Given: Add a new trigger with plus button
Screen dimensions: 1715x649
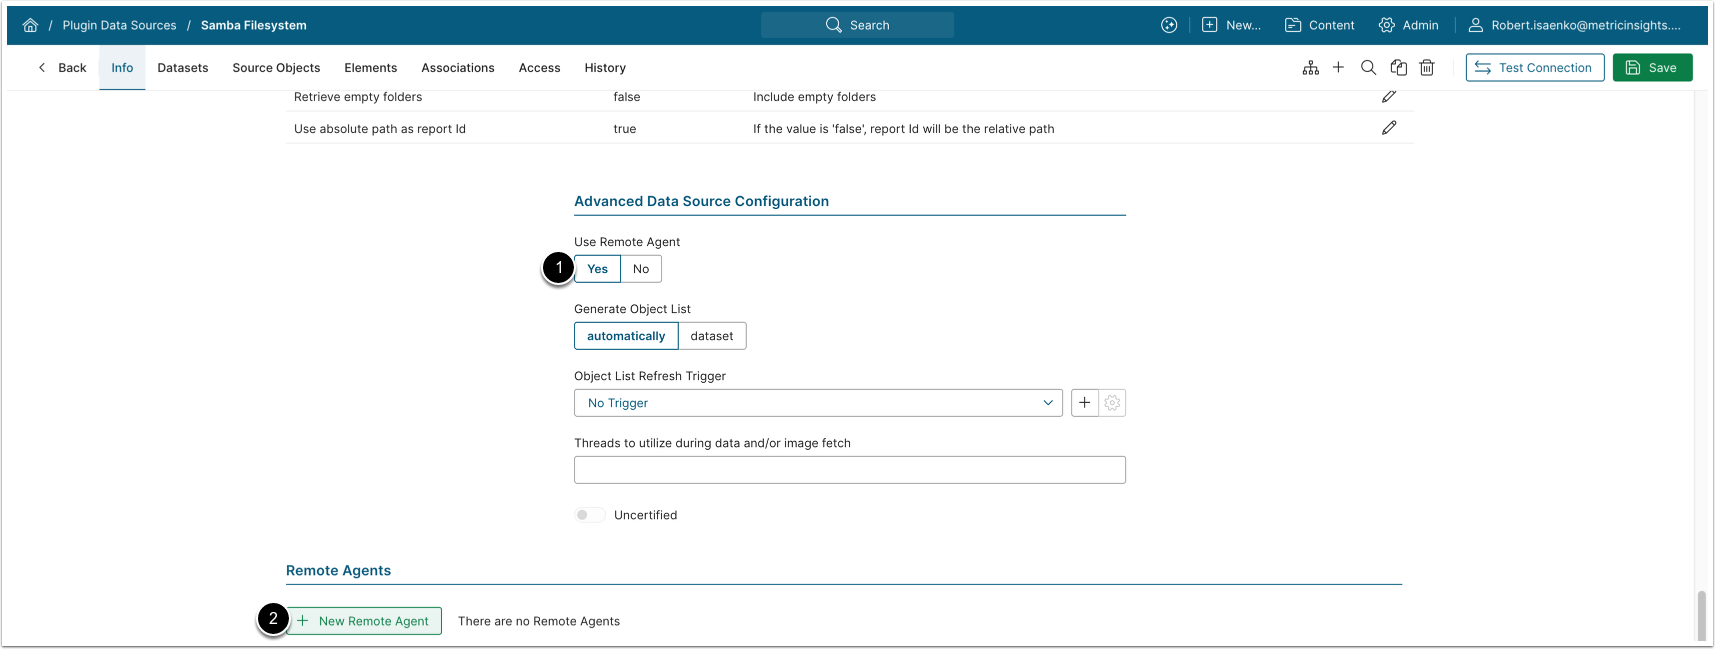Looking at the screenshot, I should pos(1084,403).
